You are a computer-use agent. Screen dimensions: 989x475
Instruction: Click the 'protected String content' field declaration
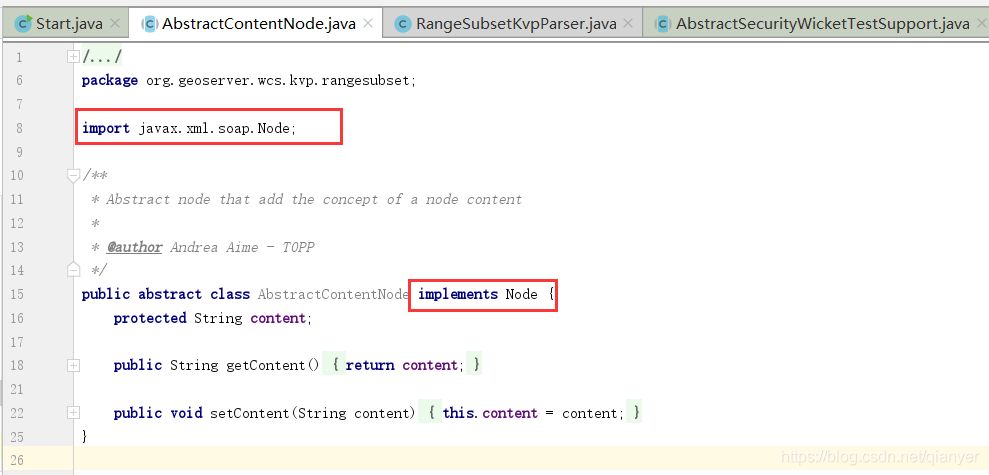tap(213, 319)
